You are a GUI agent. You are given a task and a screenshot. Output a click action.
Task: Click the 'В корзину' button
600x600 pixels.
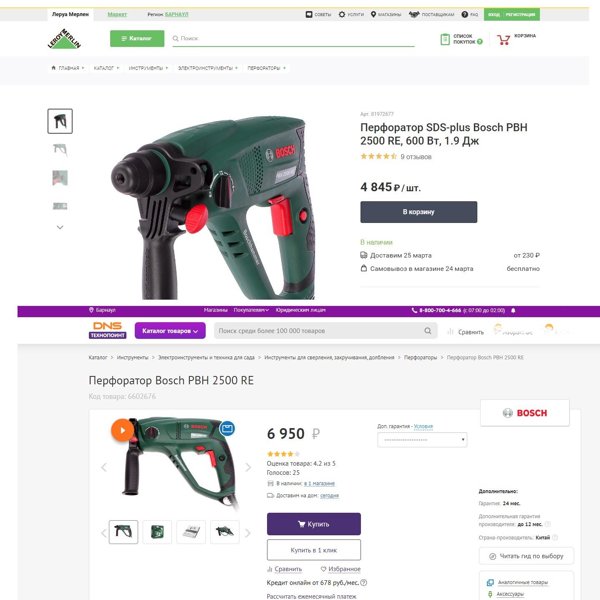coord(419,212)
